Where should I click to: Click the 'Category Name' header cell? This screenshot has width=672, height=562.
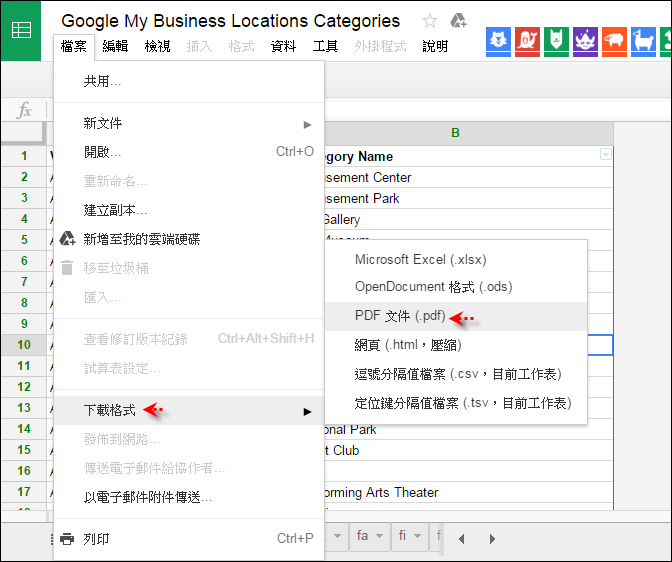tap(469, 156)
